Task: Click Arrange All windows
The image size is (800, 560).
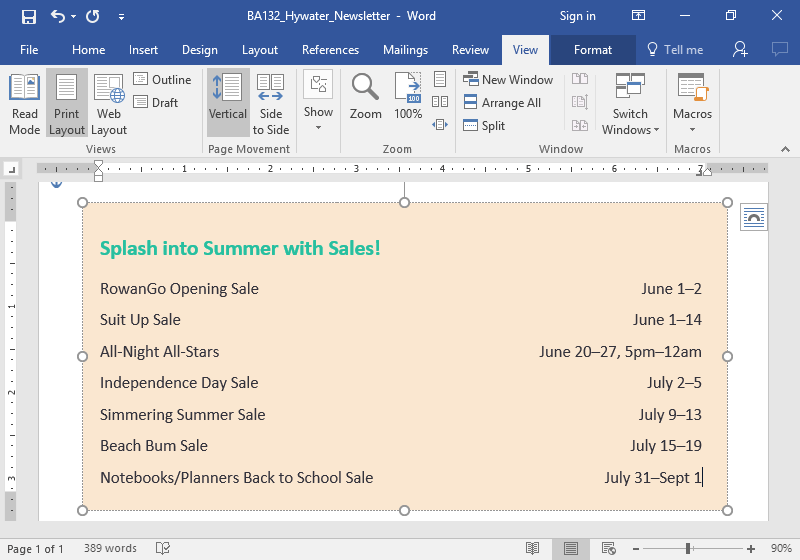Action: coord(501,103)
